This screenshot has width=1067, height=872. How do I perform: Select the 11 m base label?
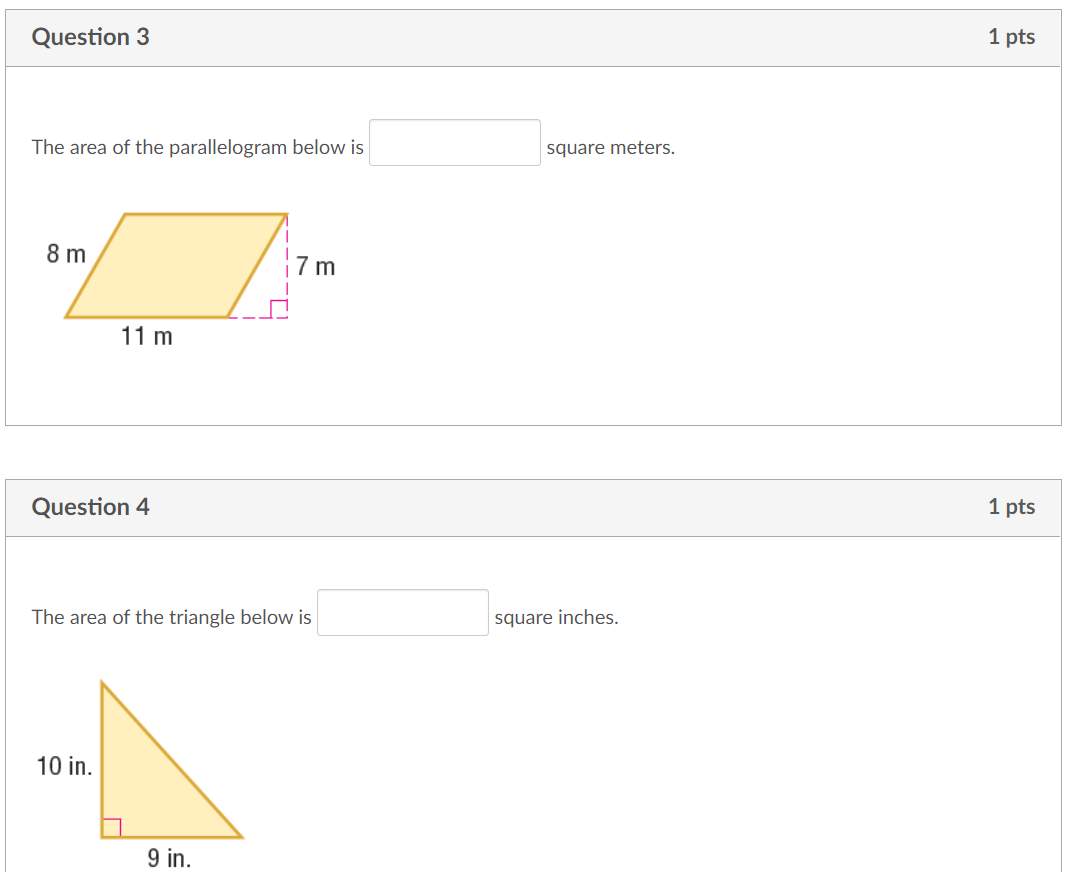pos(146,337)
